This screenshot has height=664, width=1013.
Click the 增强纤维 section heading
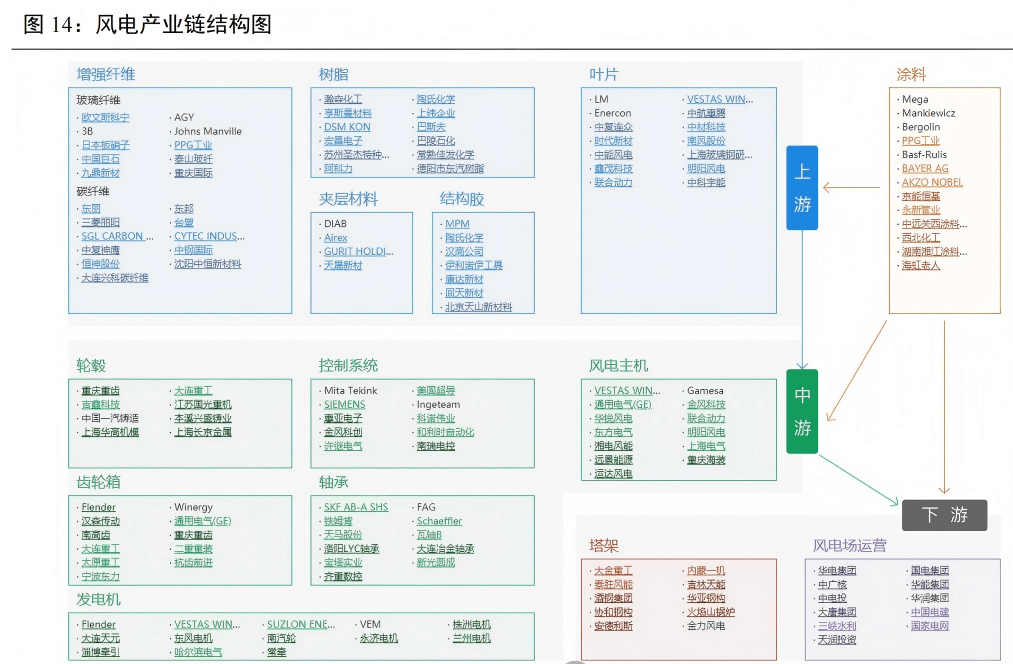(x=106, y=74)
